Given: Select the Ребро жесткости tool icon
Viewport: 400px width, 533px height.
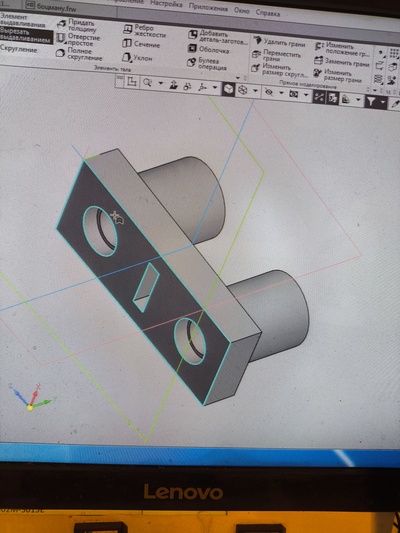Looking at the screenshot, I should pos(127,30).
